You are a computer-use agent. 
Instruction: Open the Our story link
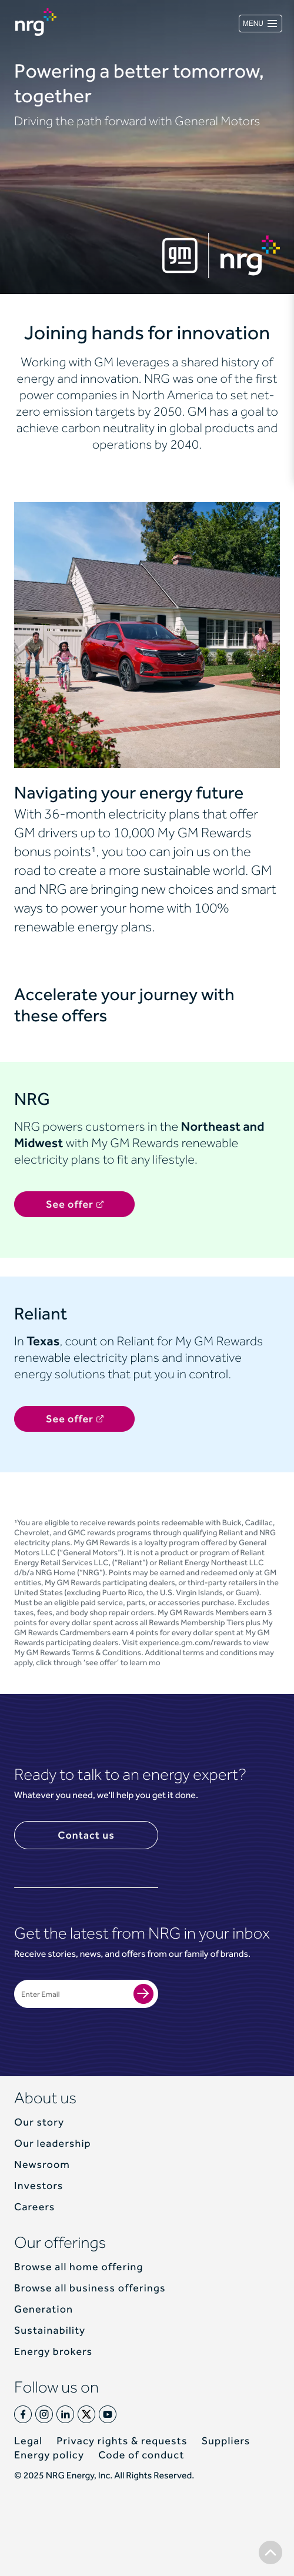39,2122
